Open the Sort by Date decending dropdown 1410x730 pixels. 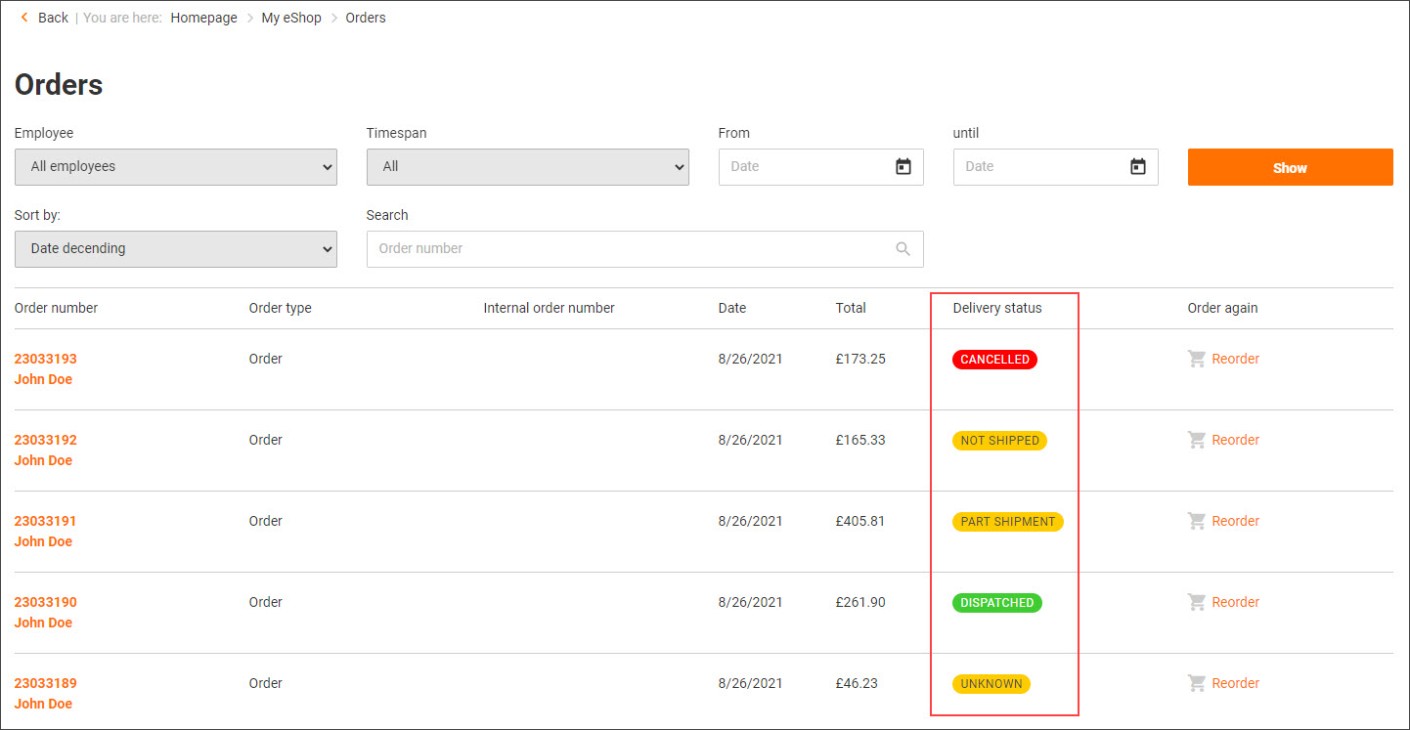pos(176,249)
